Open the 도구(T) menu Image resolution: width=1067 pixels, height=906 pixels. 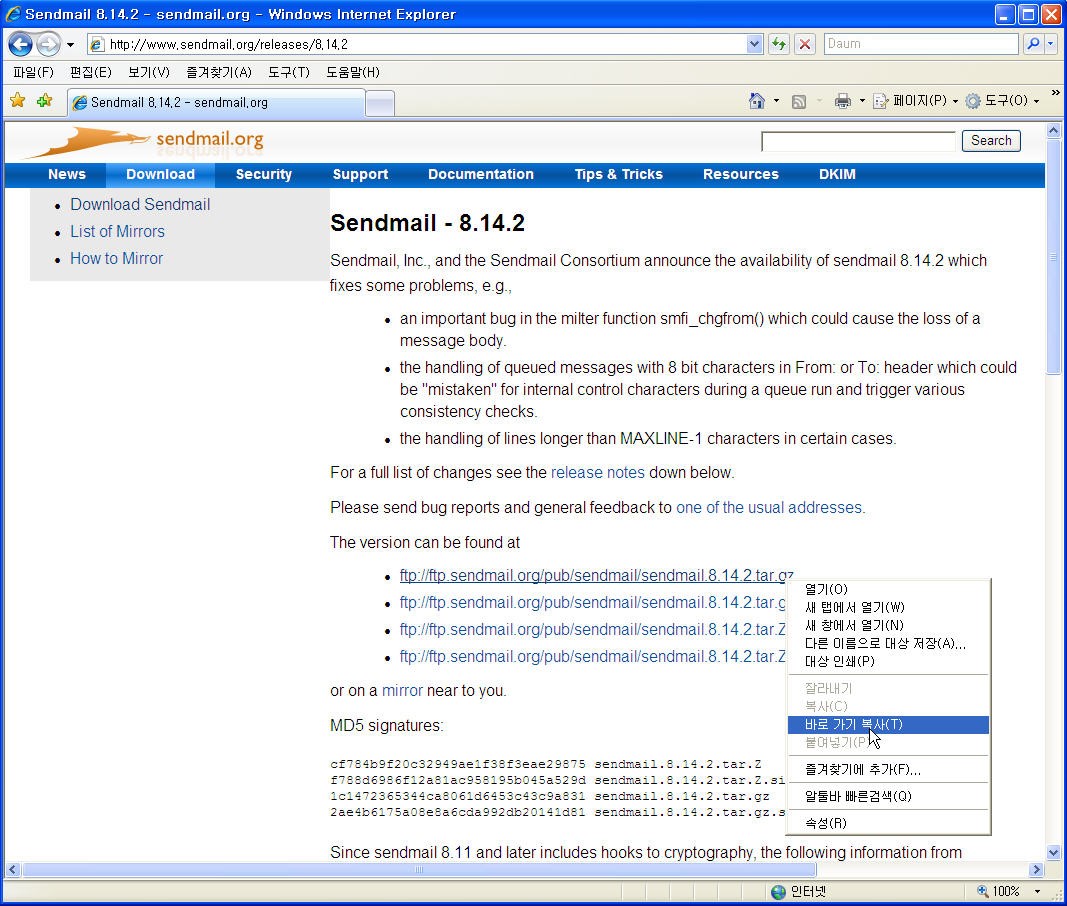tap(289, 72)
